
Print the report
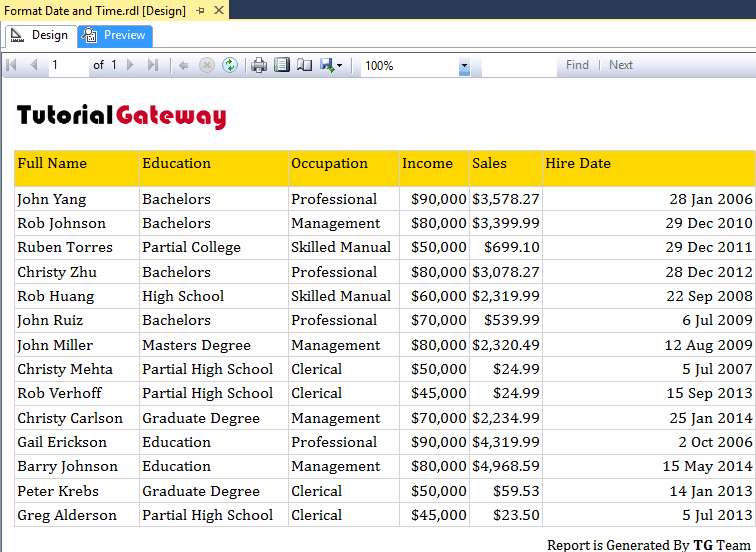259,65
